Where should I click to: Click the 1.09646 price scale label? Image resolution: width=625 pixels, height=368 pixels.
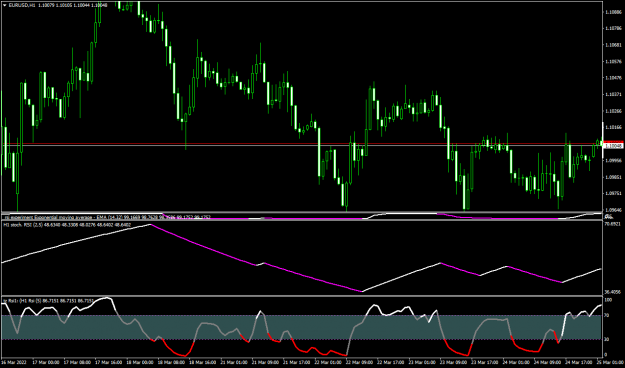click(613, 210)
